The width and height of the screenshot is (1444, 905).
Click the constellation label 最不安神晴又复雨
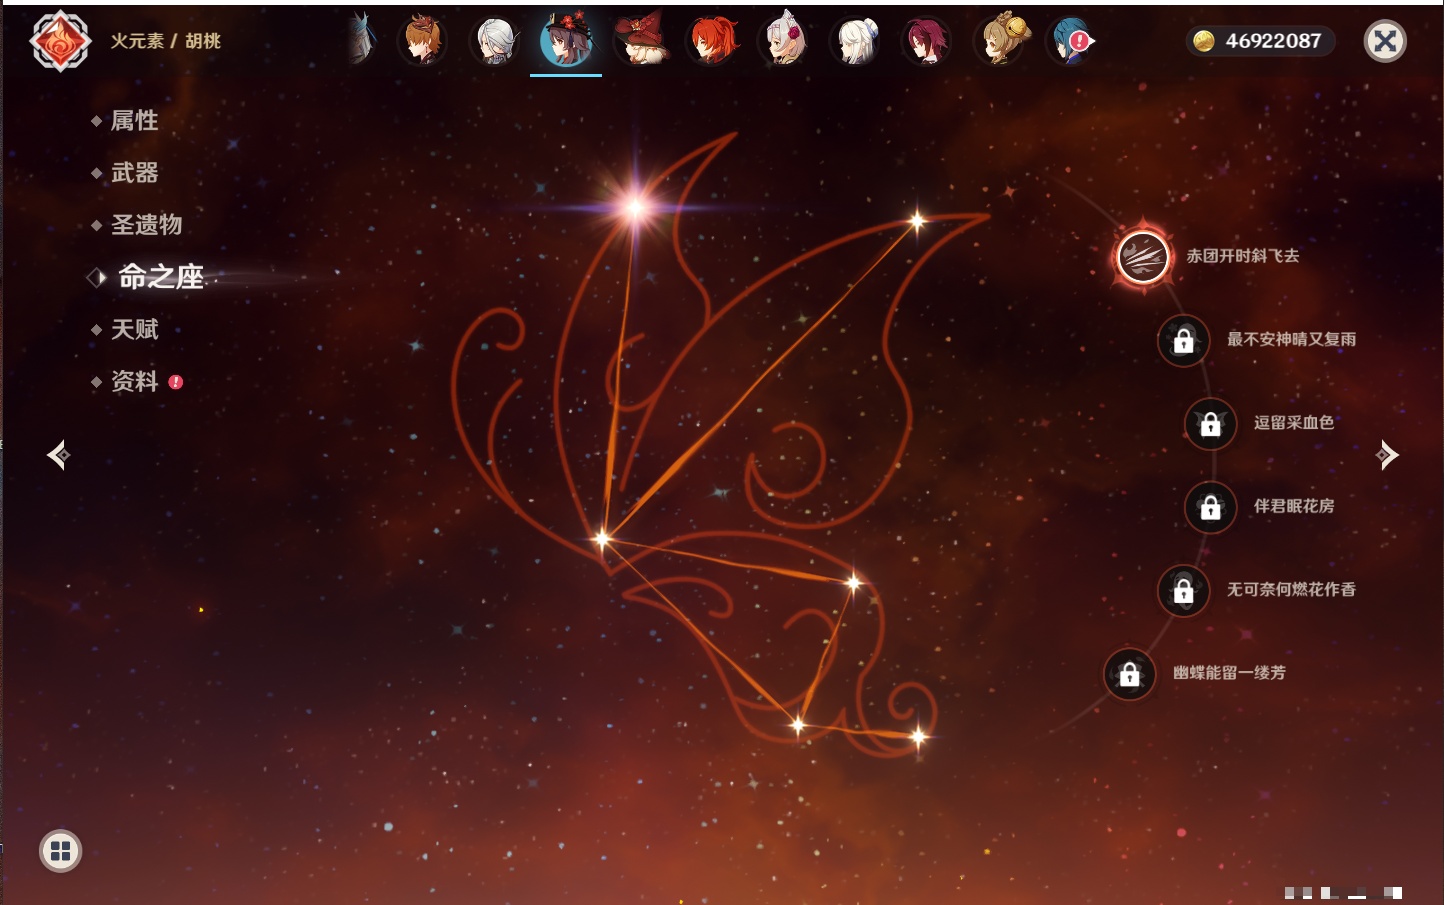[1291, 339]
